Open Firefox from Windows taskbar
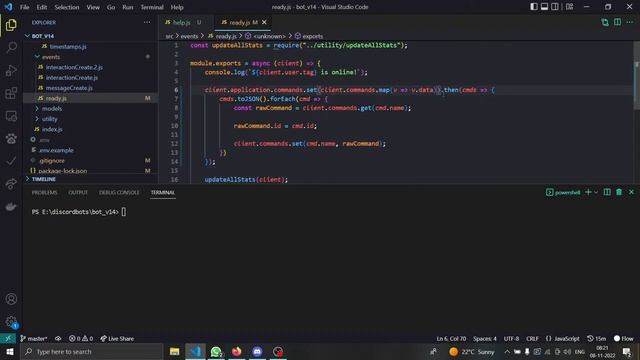 point(236,351)
